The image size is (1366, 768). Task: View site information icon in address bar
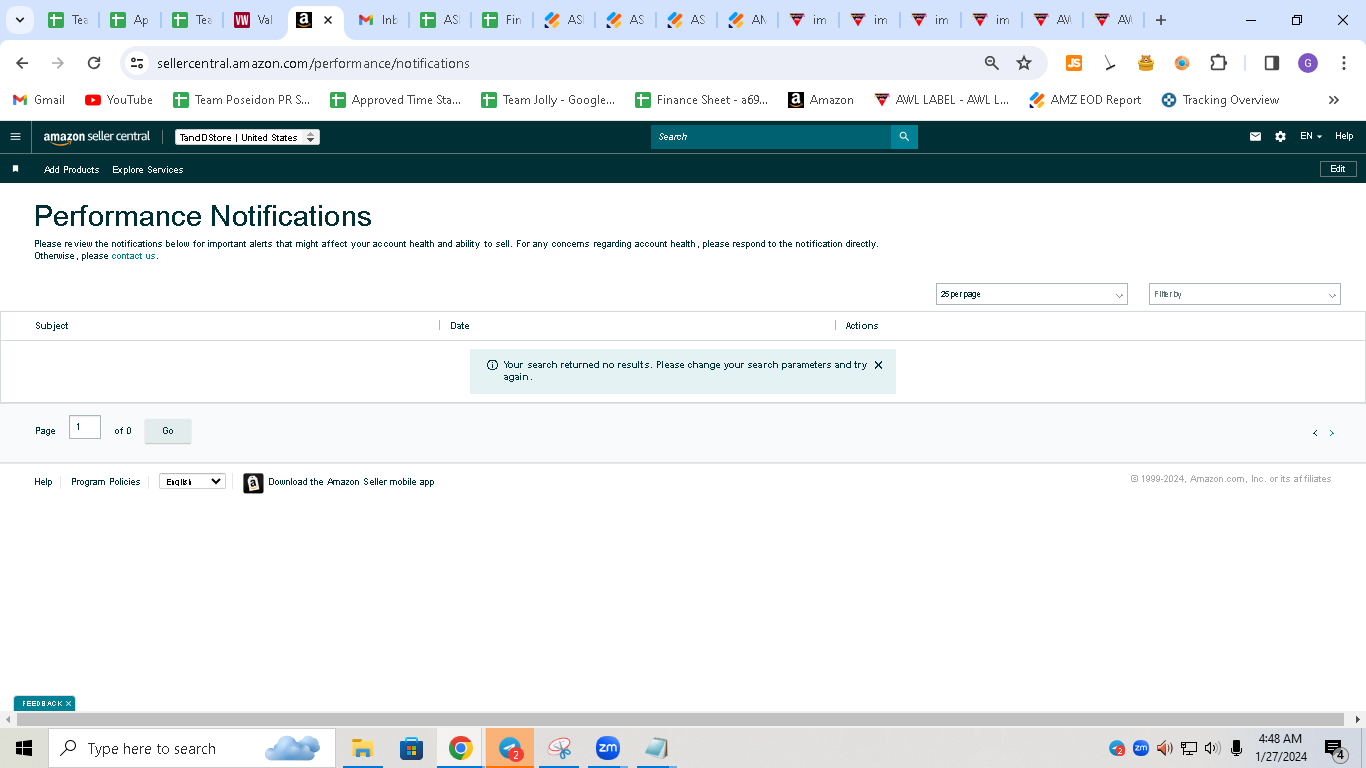point(138,63)
